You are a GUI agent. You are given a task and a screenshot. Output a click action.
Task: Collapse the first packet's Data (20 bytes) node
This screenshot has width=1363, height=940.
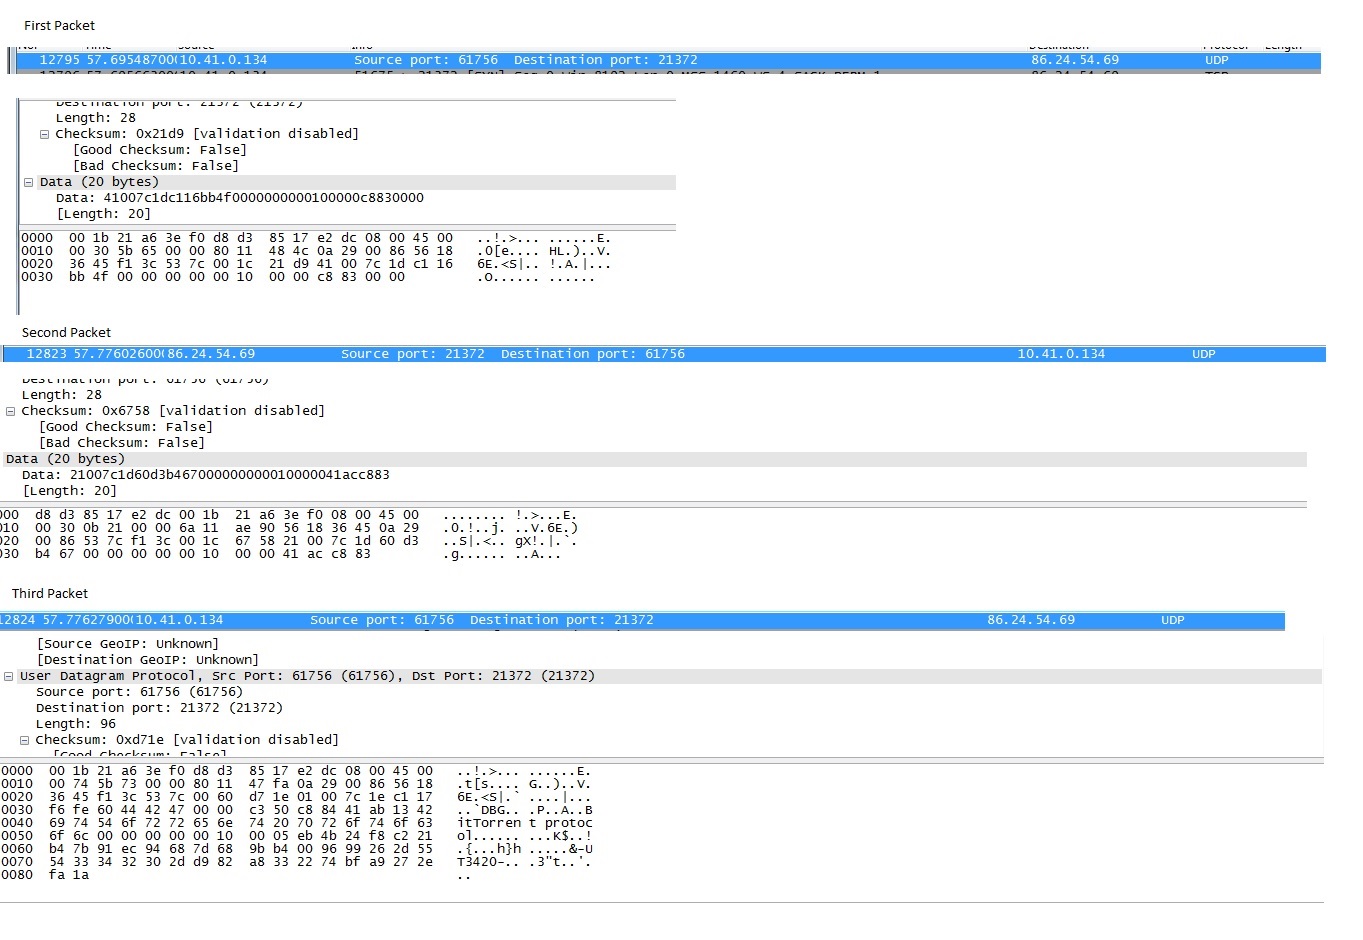coord(28,182)
